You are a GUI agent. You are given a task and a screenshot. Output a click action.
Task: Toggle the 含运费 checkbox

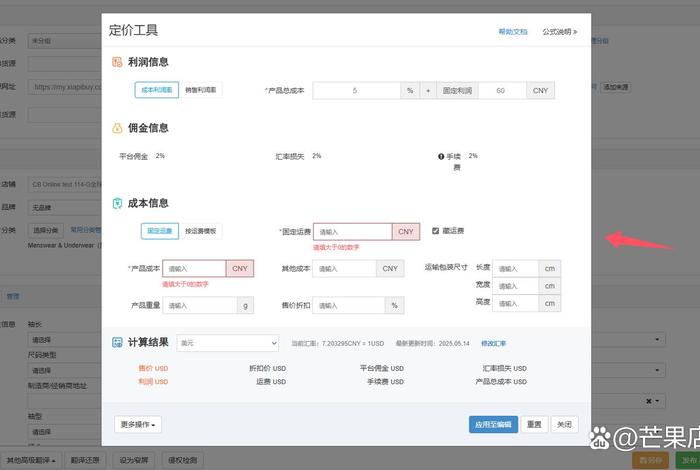435,231
